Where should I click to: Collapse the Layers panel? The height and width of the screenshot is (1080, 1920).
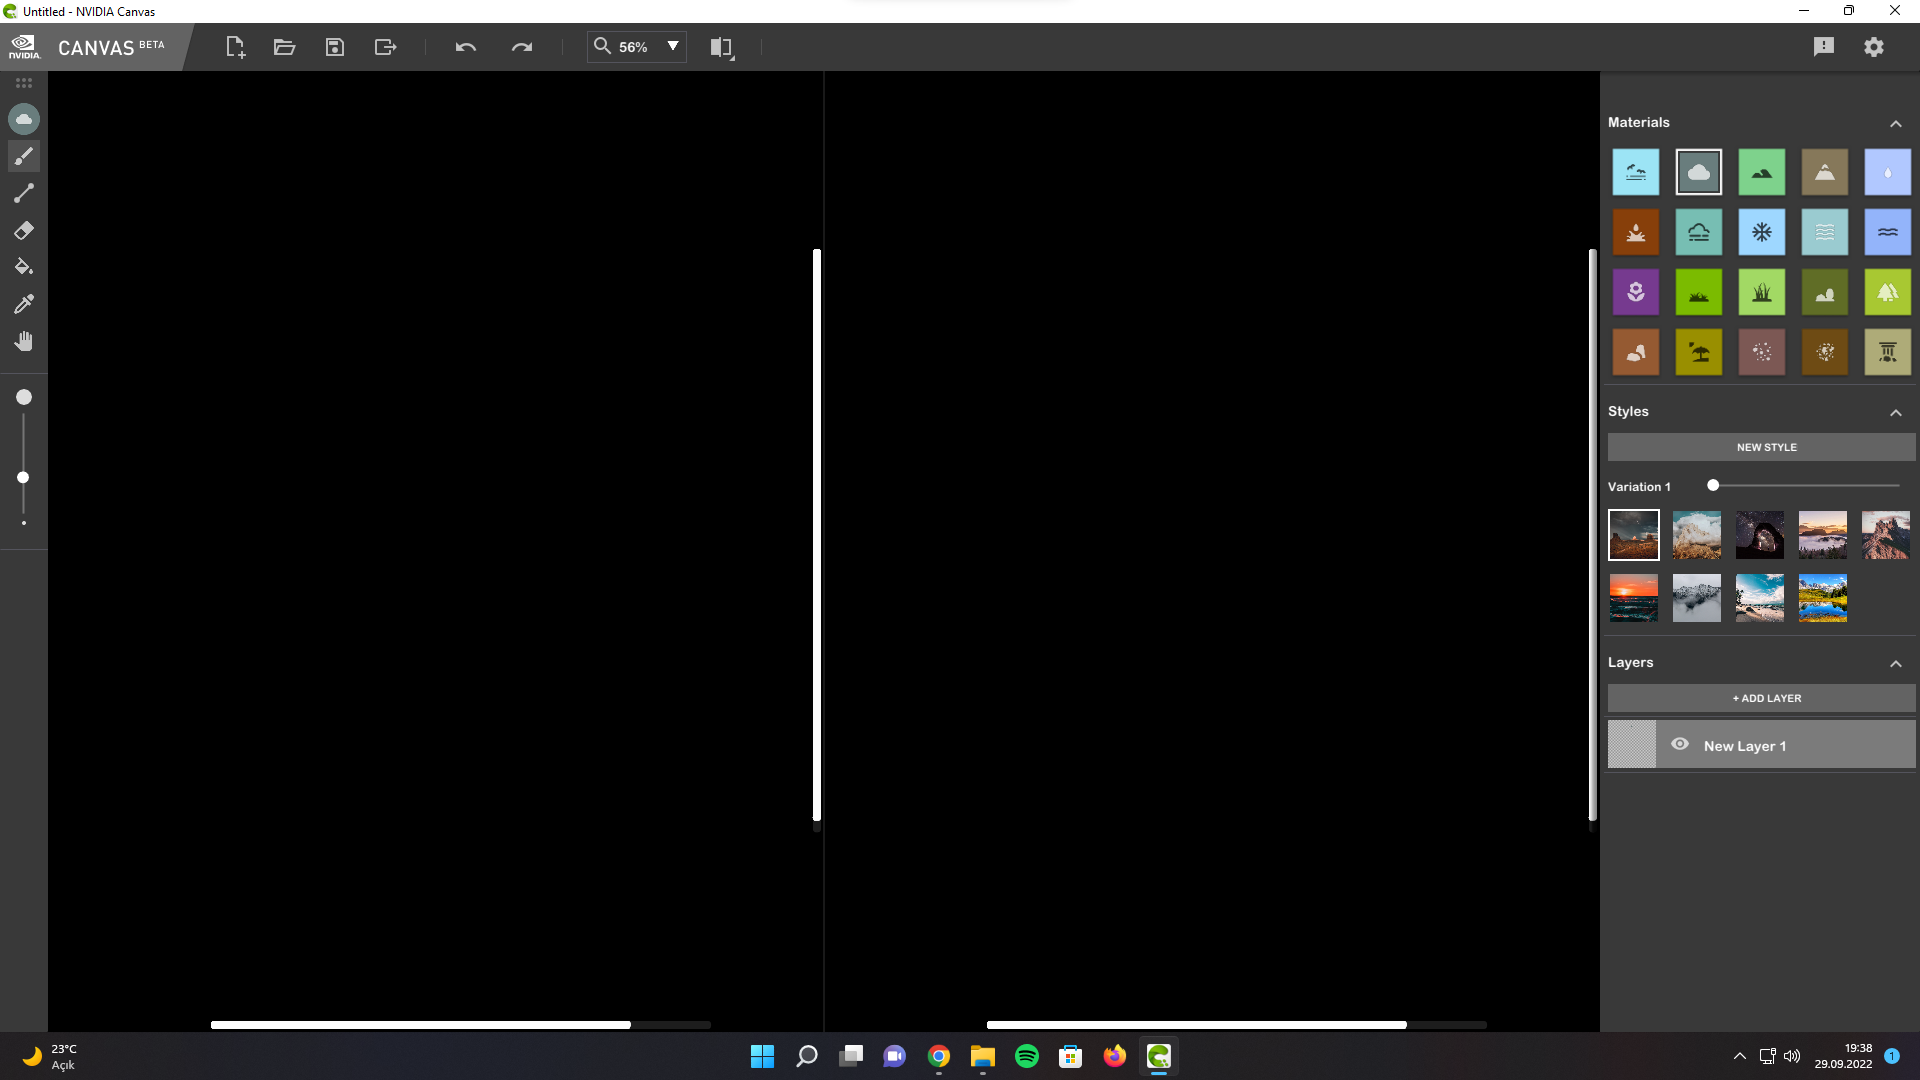(1895, 663)
